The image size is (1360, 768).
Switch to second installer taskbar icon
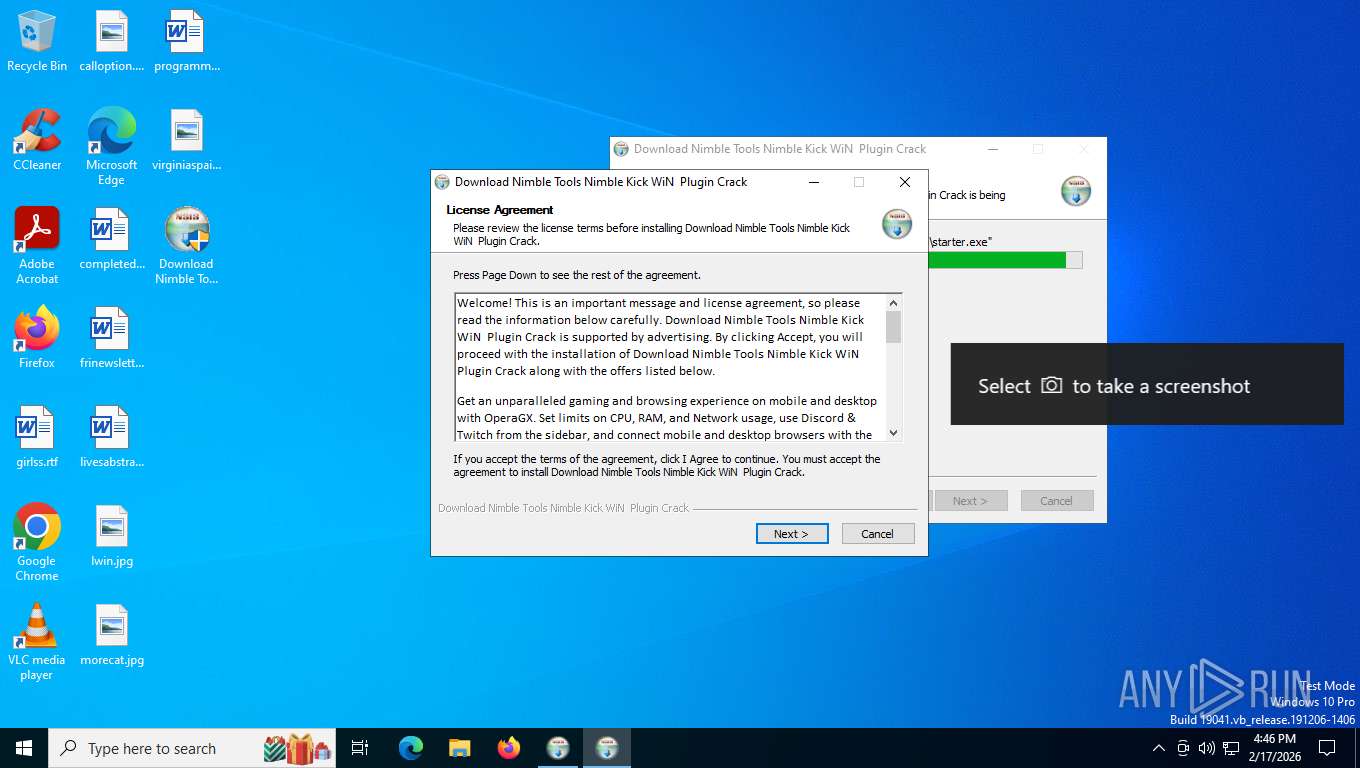(607, 748)
